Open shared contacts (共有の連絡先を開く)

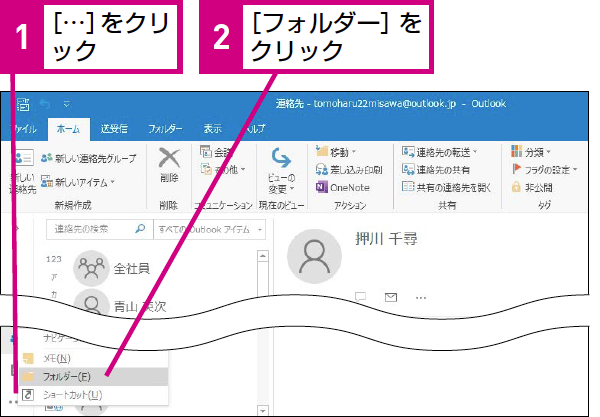(x=446, y=187)
